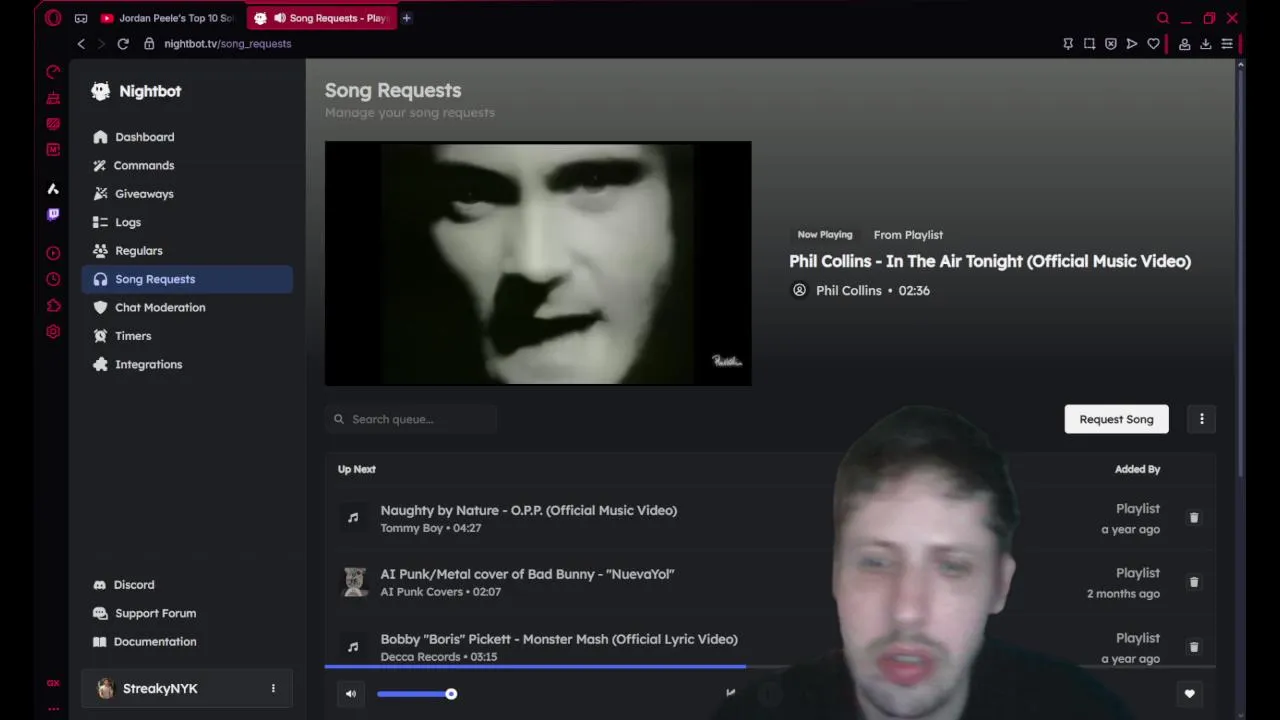Screen dimensions: 1280x720
Task: Bookmark the page with the toolbar heart
Action: tap(1153, 44)
